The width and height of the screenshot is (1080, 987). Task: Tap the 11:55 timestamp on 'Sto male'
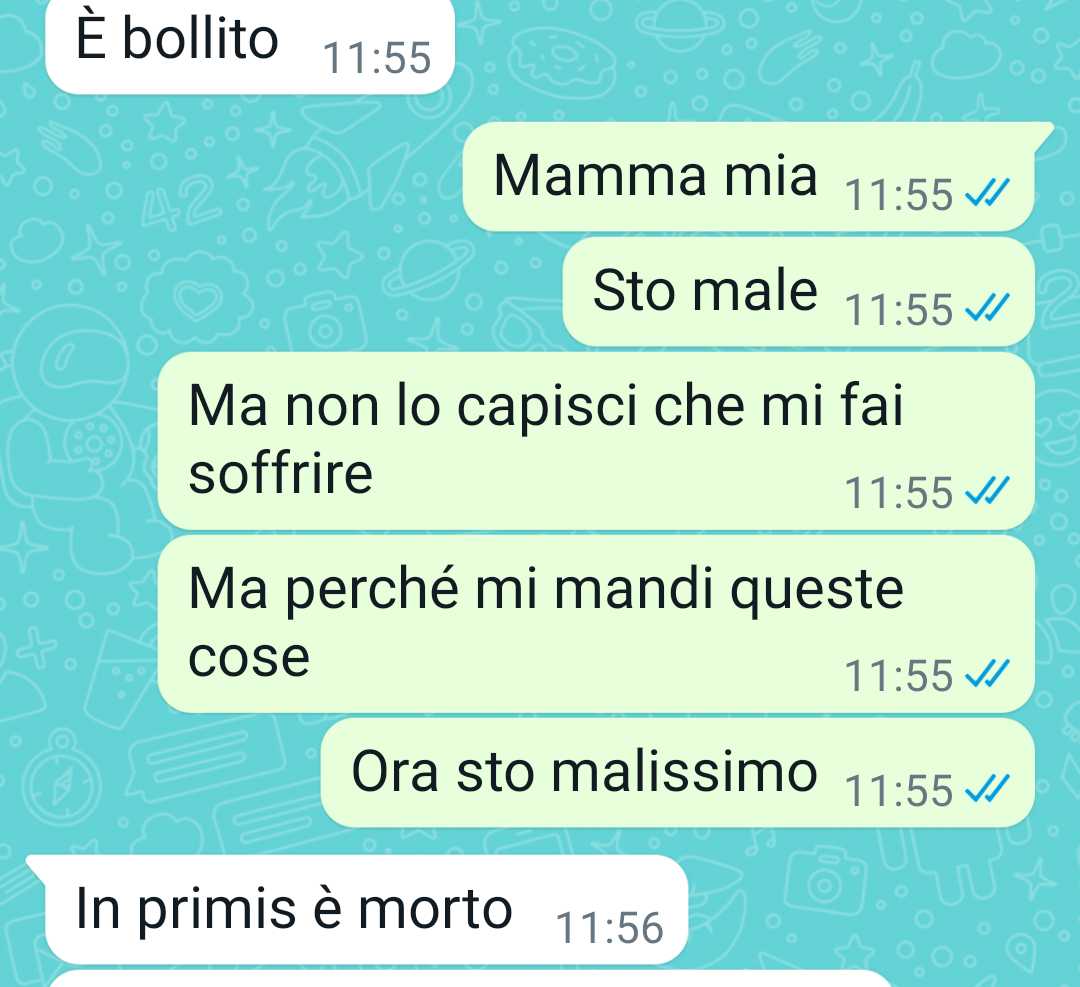(899, 310)
